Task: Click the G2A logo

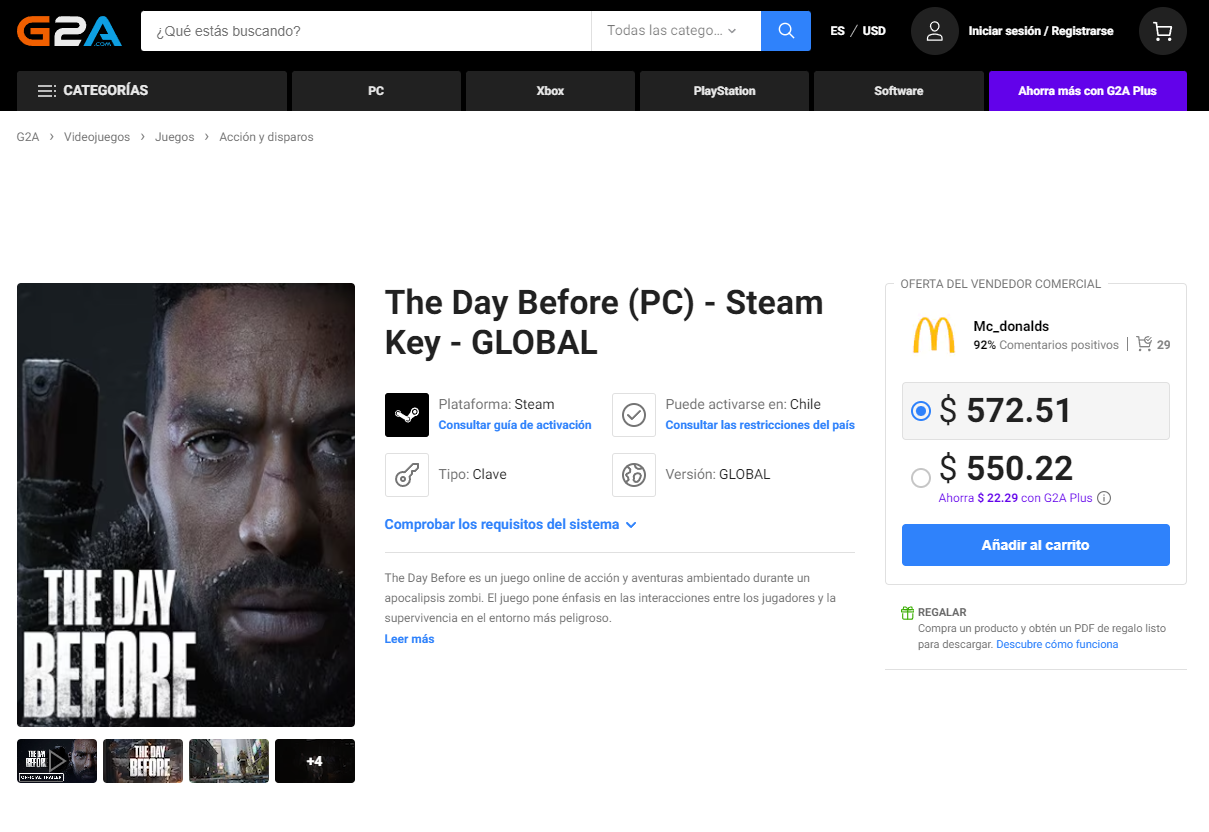Action: [x=69, y=31]
